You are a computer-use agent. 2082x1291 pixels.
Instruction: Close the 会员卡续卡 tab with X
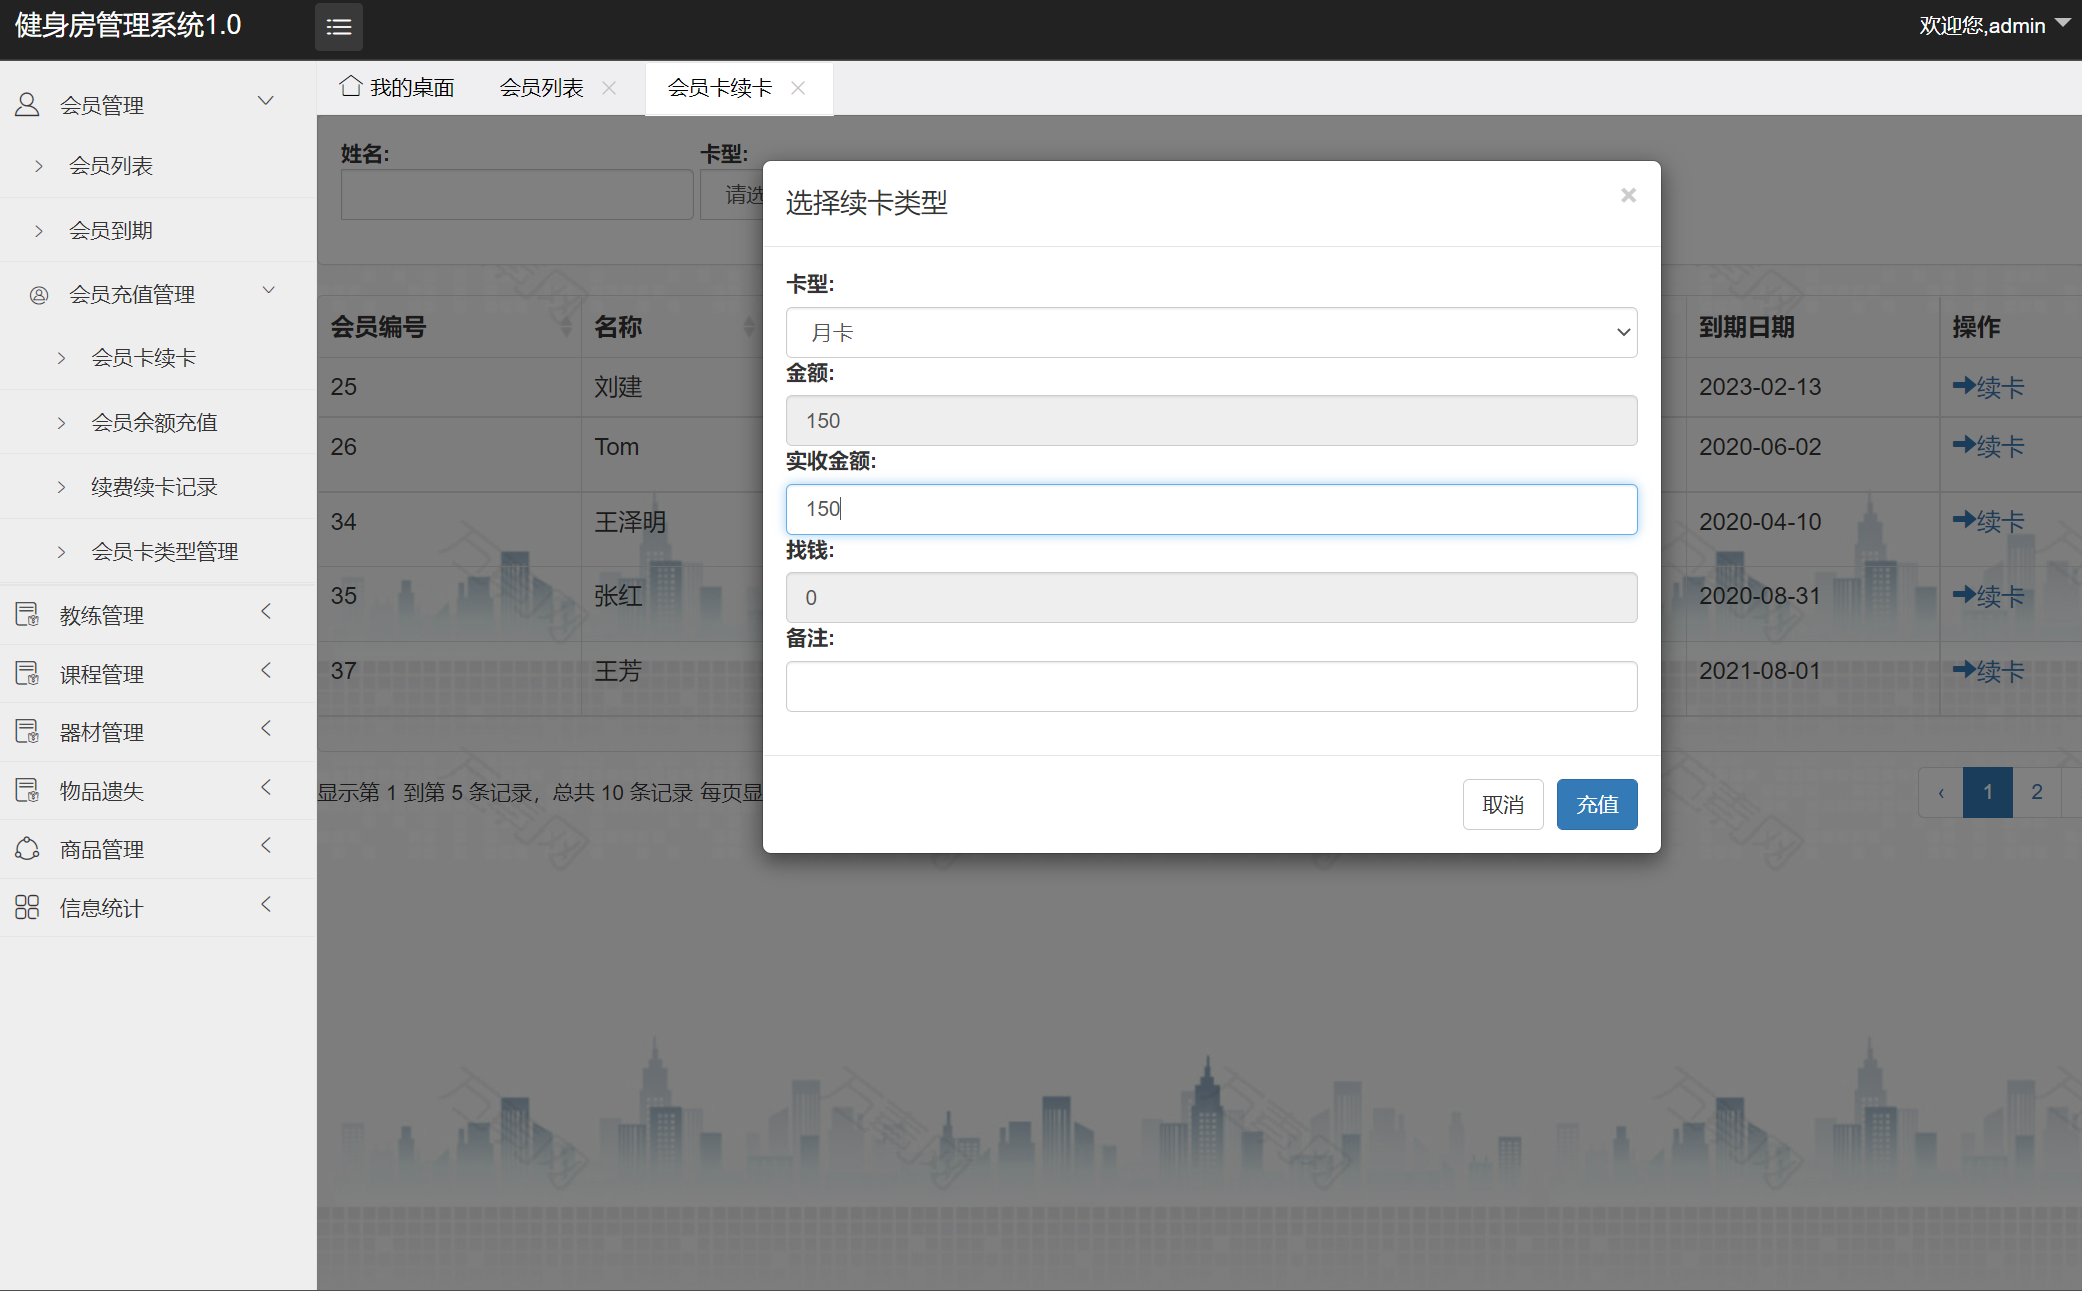click(798, 88)
